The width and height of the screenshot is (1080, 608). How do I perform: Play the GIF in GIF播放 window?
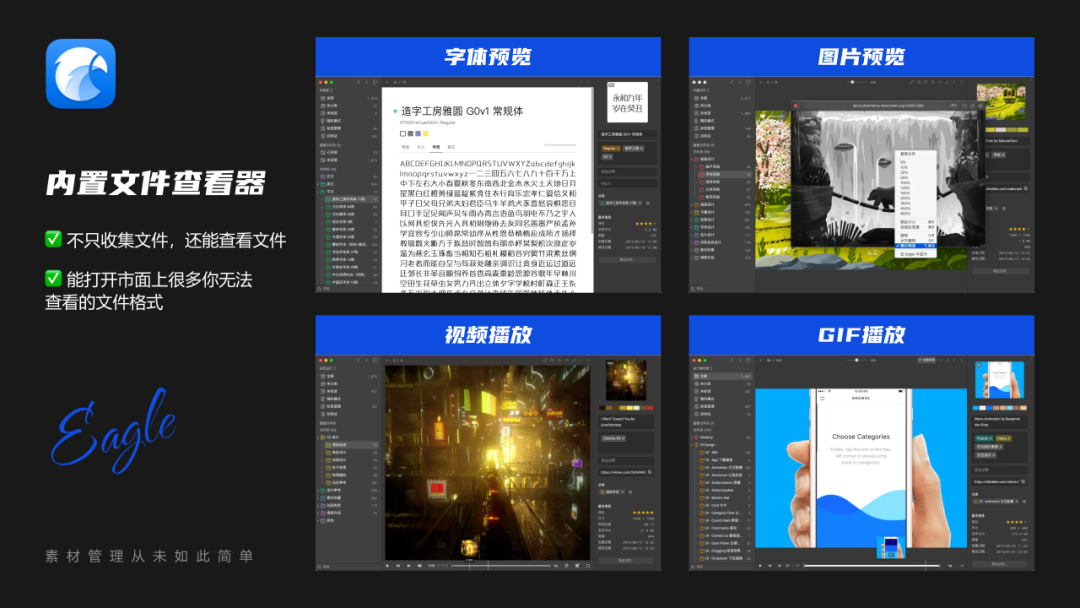click(x=760, y=565)
